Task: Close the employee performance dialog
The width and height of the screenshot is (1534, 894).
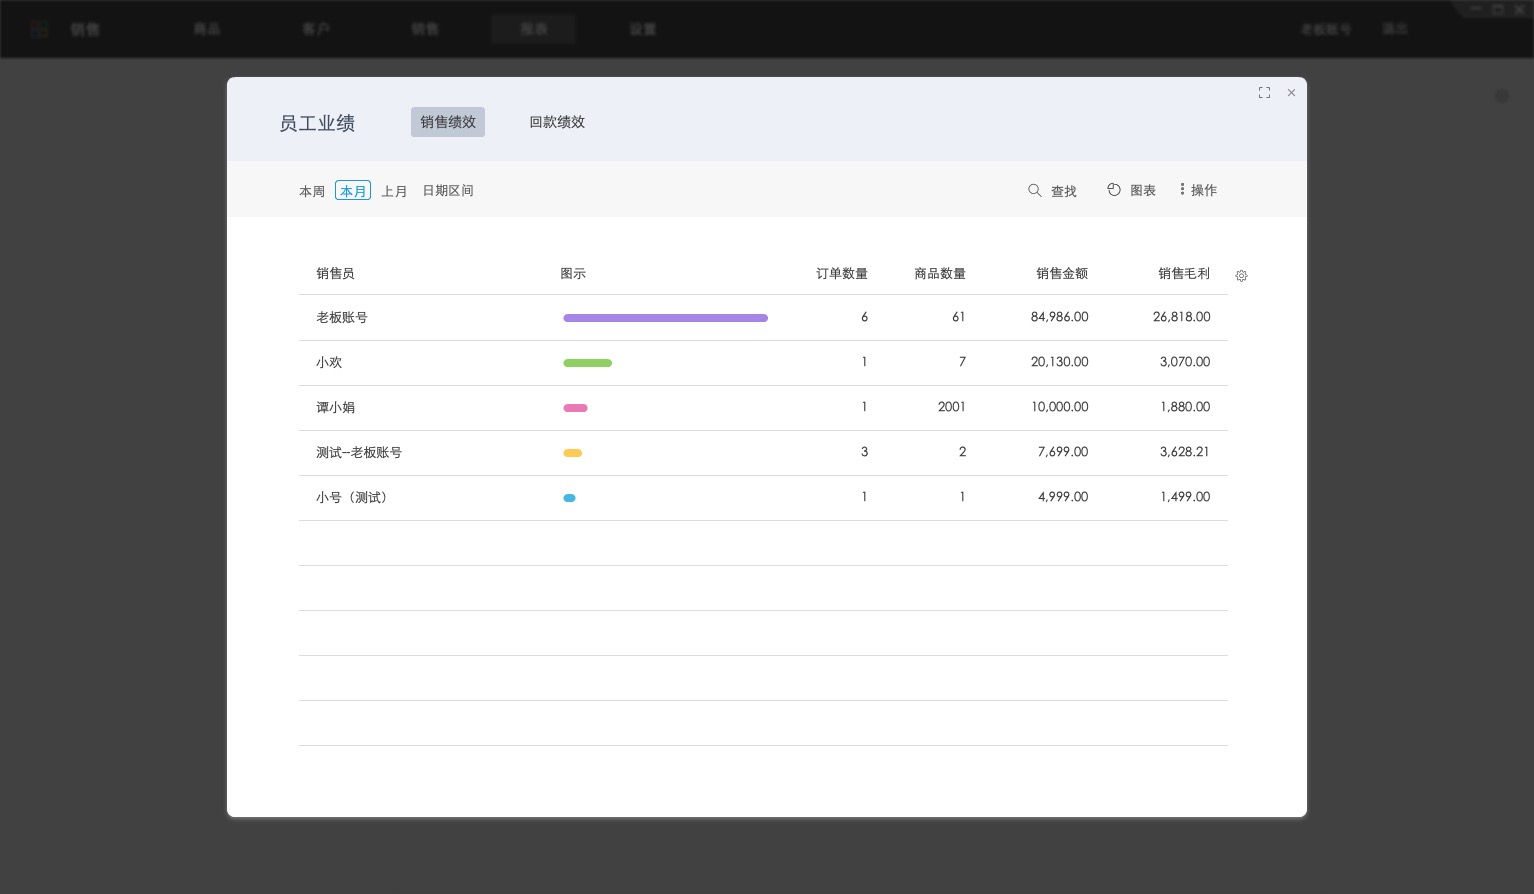Action: pos(1291,93)
